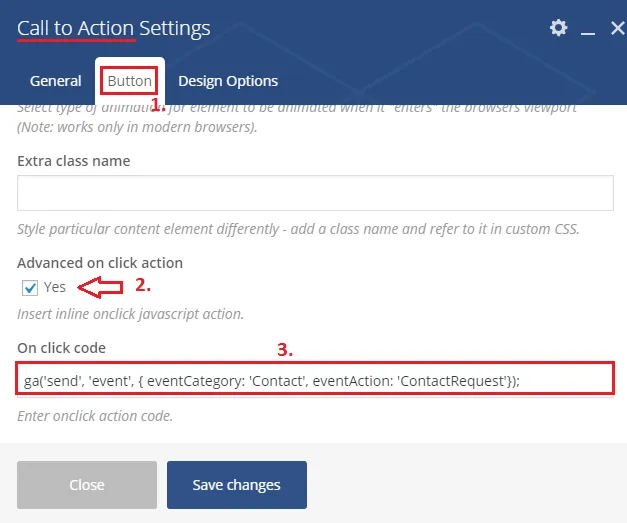Click the custom CSS class name description
627x523 pixels.
point(298,229)
